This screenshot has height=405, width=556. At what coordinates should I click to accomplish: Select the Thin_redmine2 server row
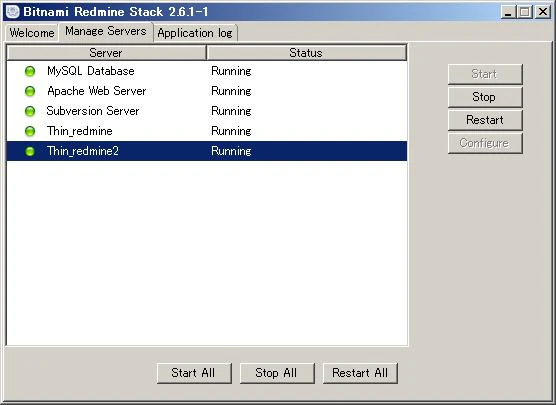point(207,151)
